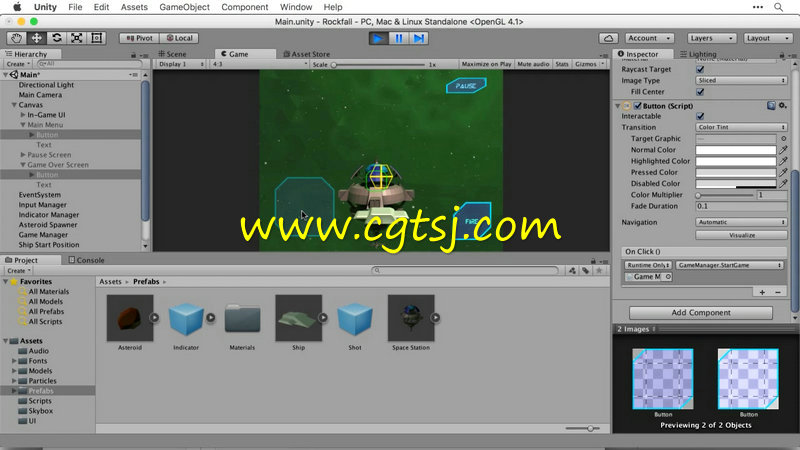Click Visualize navigation button
Screen dimensions: 800x450
pyautogui.click(x=741, y=235)
